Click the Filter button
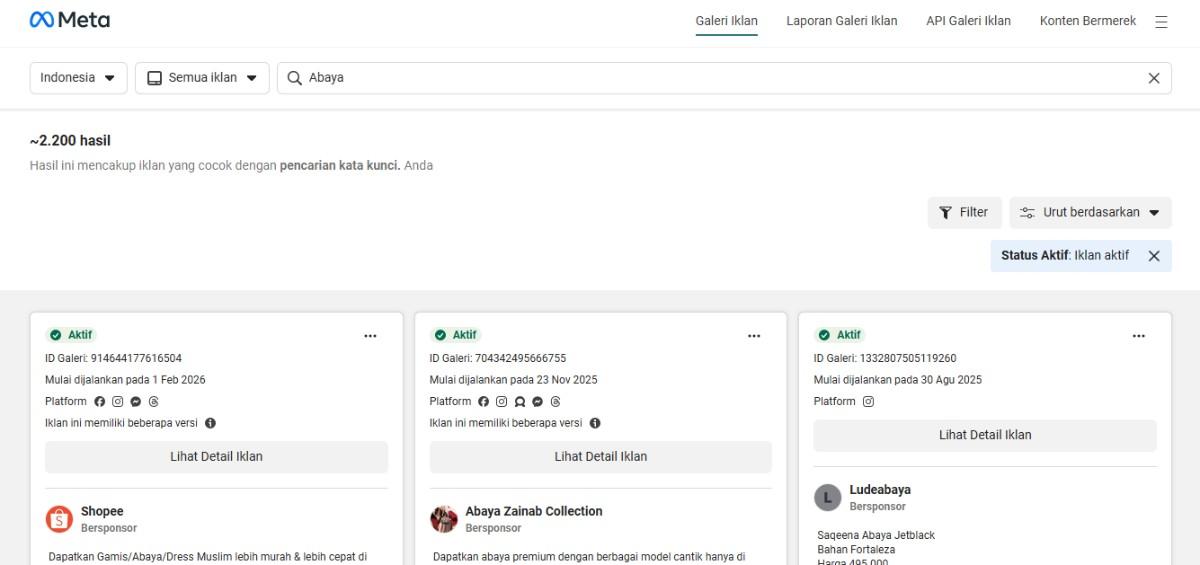This screenshot has height=565, width=1200. (x=964, y=212)
